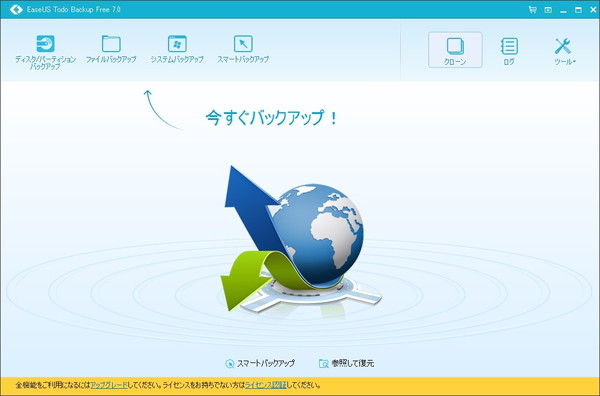Start File Backup (ファイルバックアップ)
This screenshot has height=396, width=600.
pyautogui.click(x=111, y=49)
